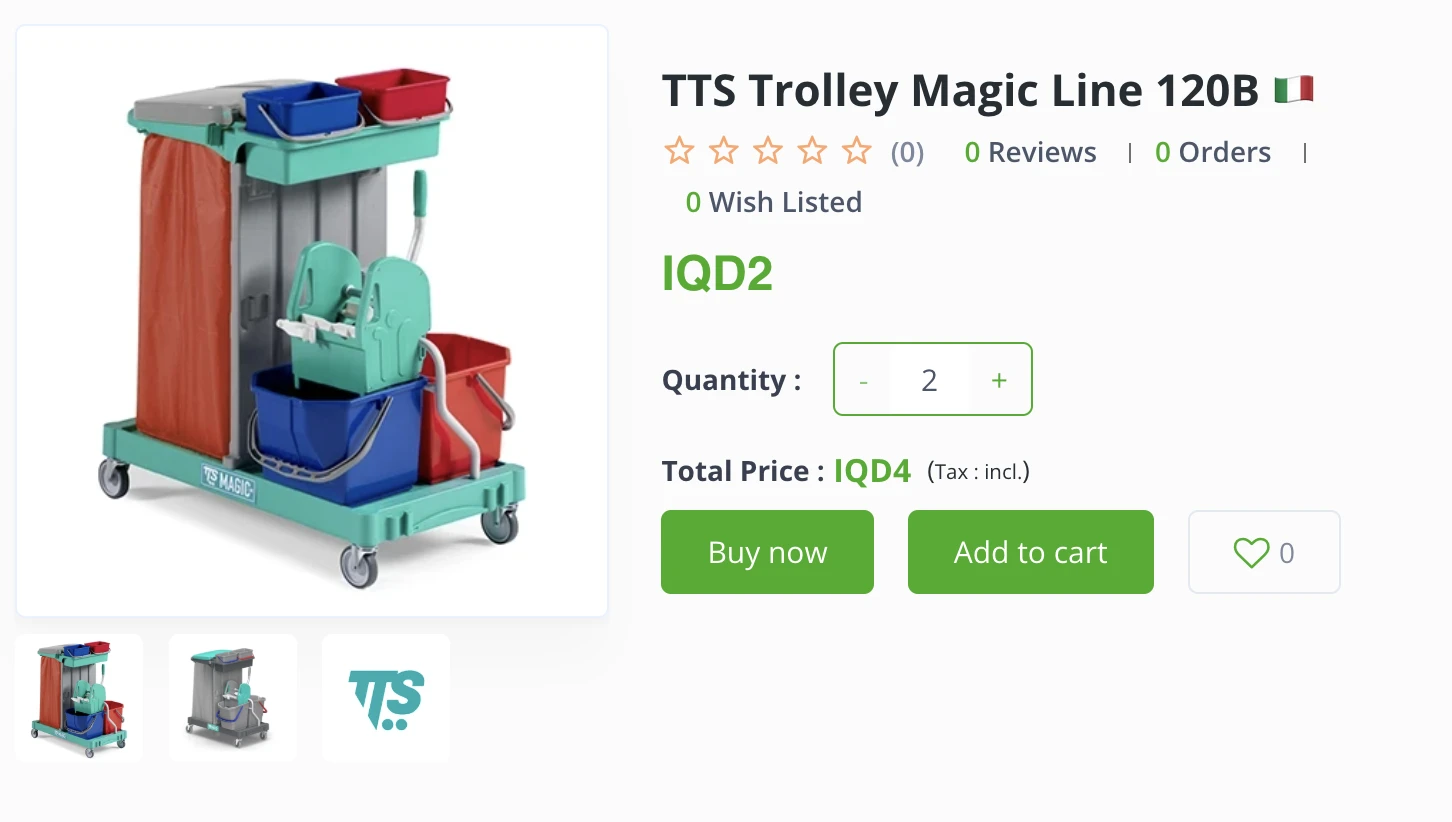Click the product title TTS Trolley Magic Line
The height and width of the screenshot is (822, 1452).
(960, 91)
